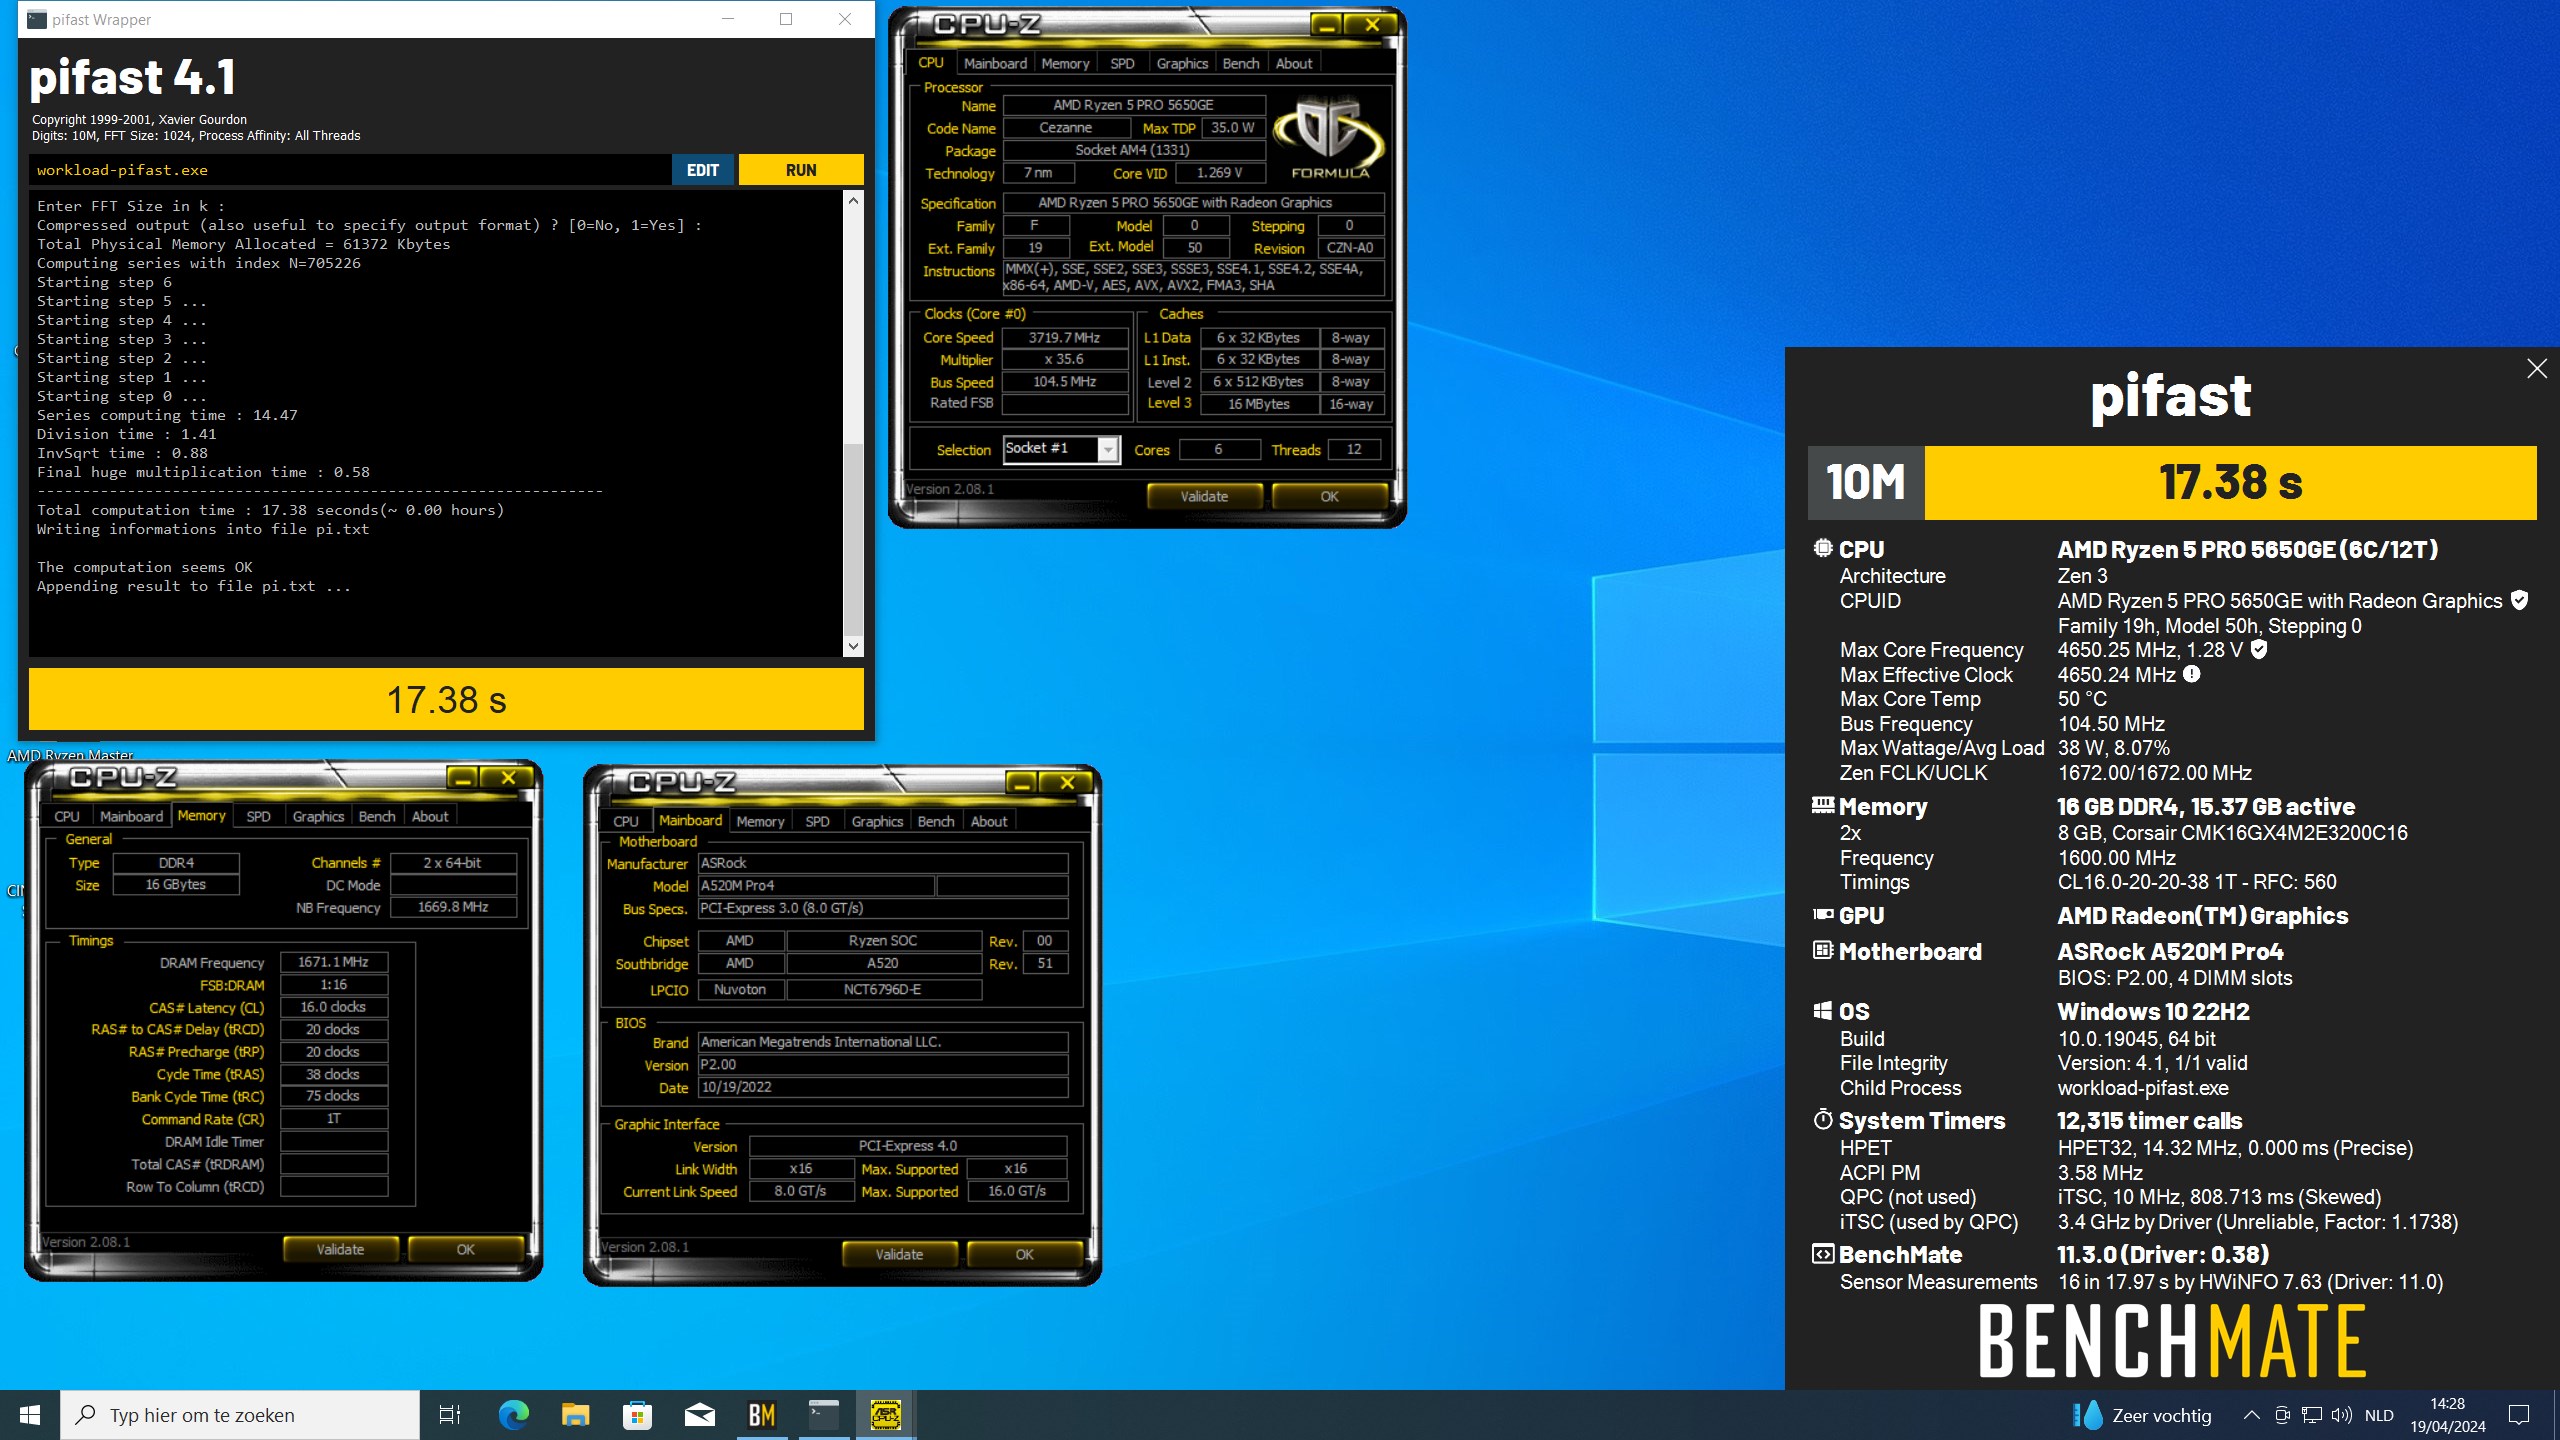Open the volume control in system tray
2560x1440 pixels.
coord(2341,1415)
